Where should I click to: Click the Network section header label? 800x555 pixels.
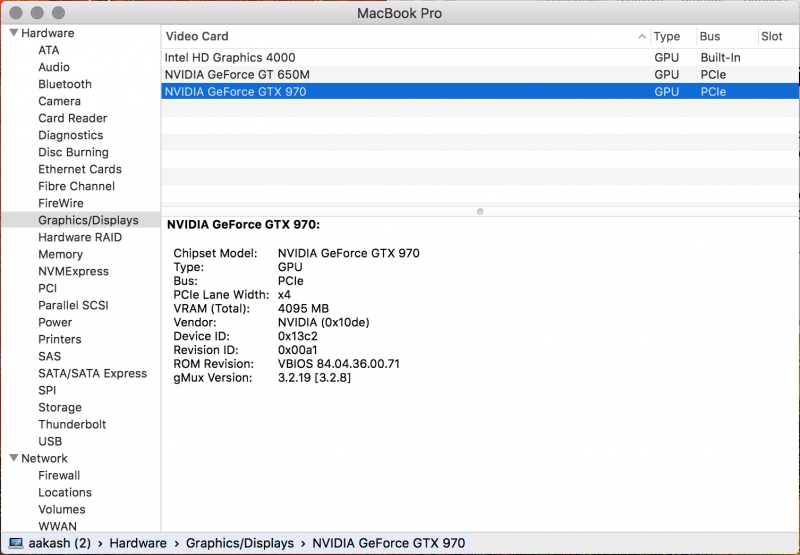coord(44,458)
